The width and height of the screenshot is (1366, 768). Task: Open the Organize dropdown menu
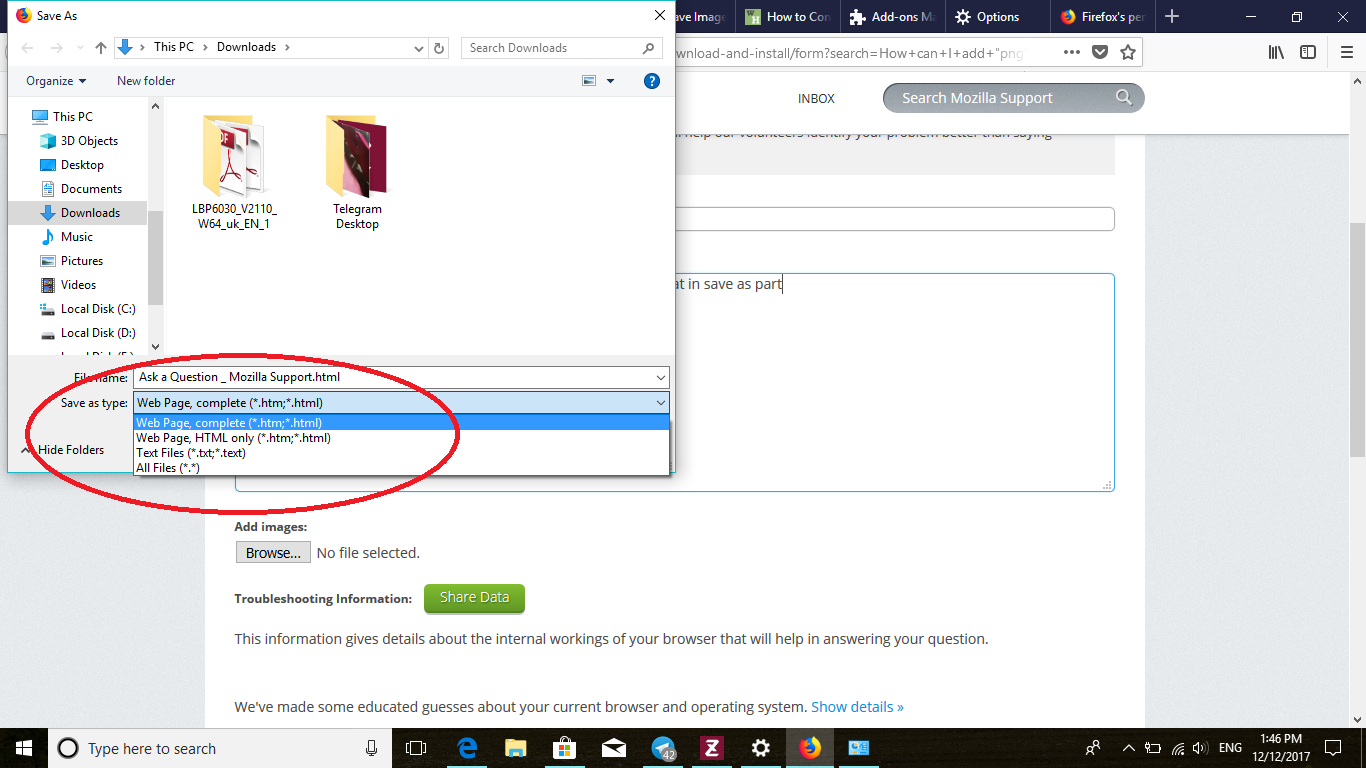[x=56, y=81]
